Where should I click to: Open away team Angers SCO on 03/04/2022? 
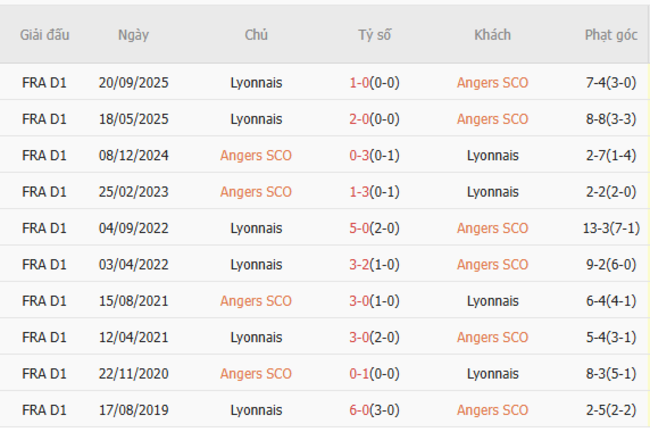pyautogui.click(x=492, y=264)
